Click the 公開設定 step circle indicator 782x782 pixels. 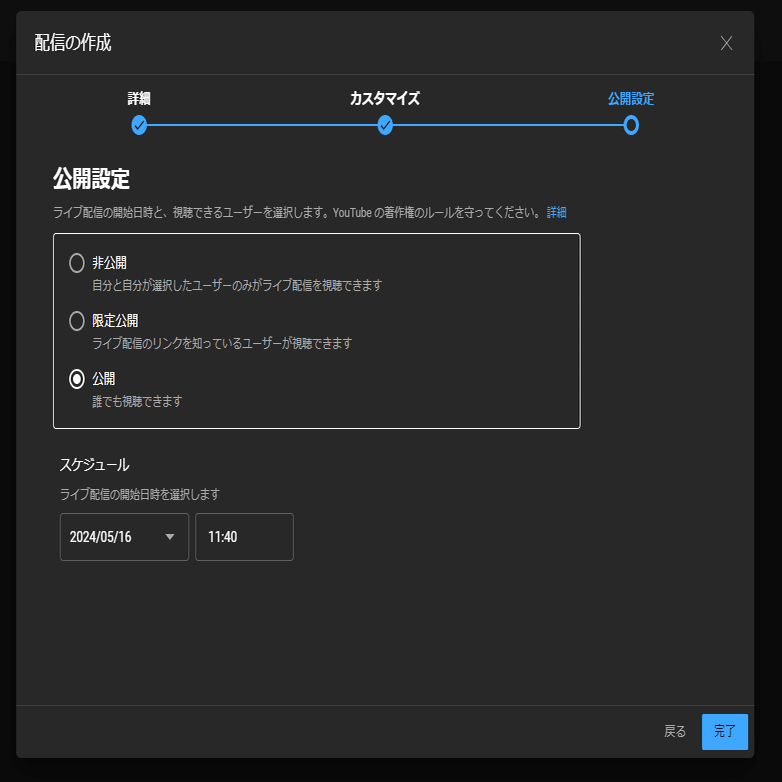pos(631,125)
